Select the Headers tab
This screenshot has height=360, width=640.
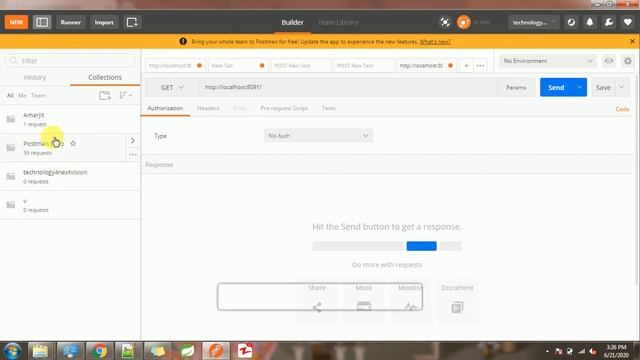pyautogui.click(x=208, y=108)
